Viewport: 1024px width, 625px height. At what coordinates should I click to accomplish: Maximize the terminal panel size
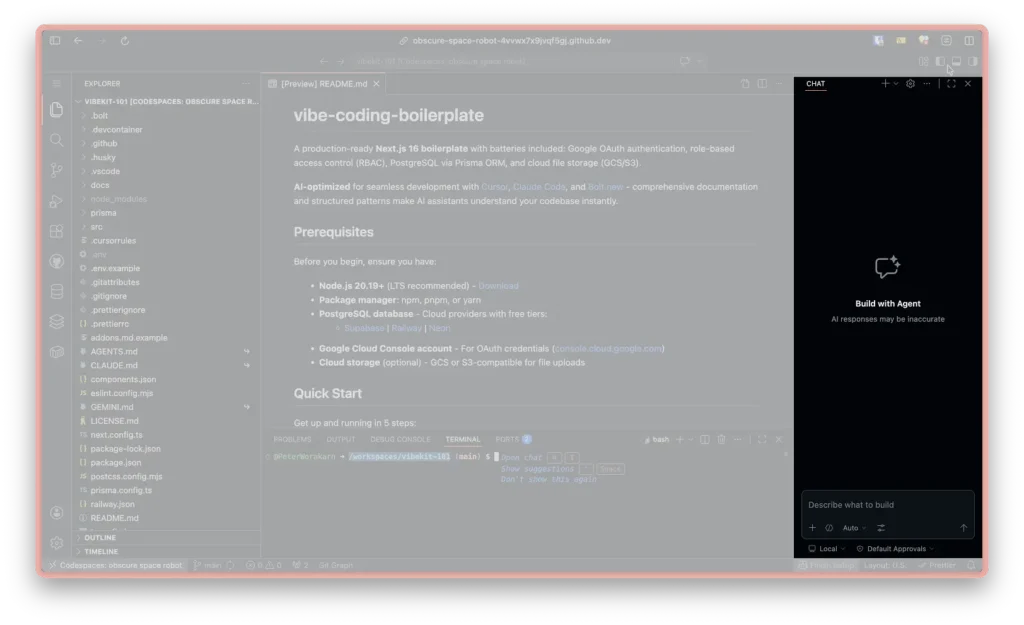point(762,440)
